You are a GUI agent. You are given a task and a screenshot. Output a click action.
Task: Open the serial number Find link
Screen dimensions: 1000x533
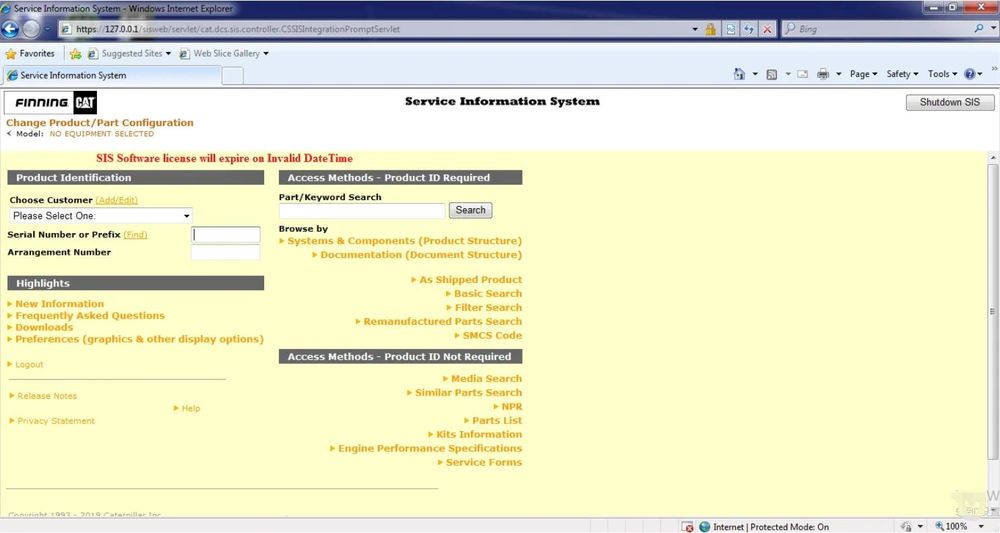135,235
